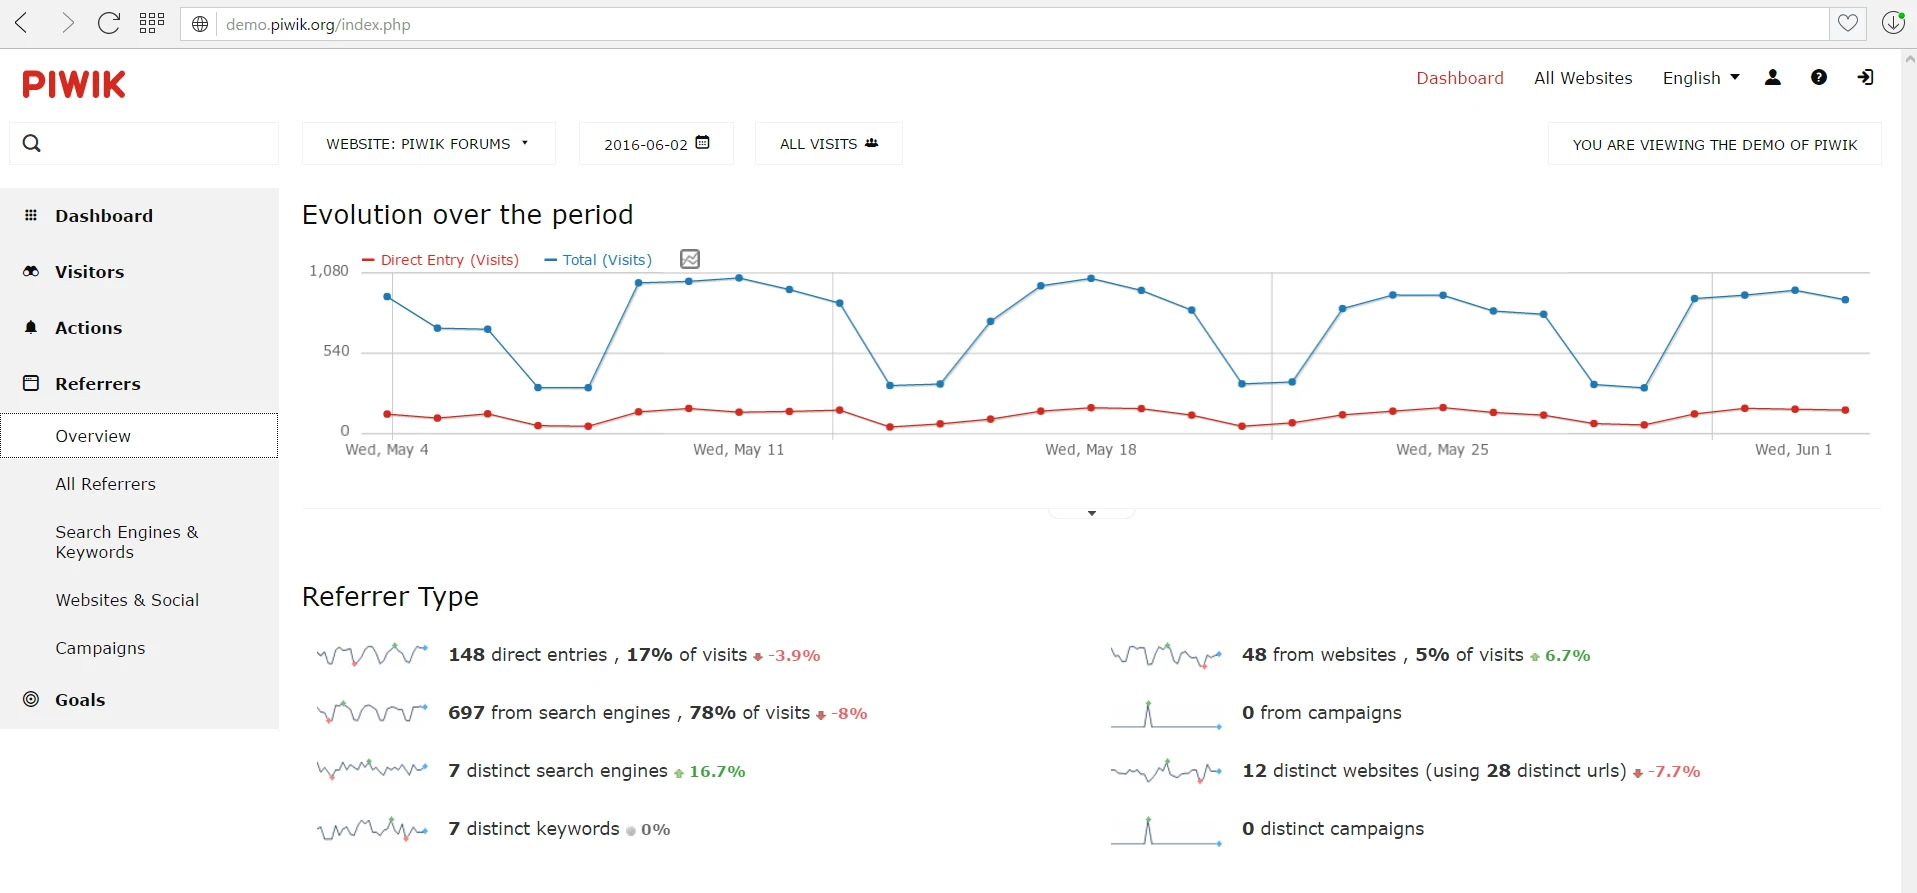
Task: Click inside the browser address bar
Action: [600, 24]
